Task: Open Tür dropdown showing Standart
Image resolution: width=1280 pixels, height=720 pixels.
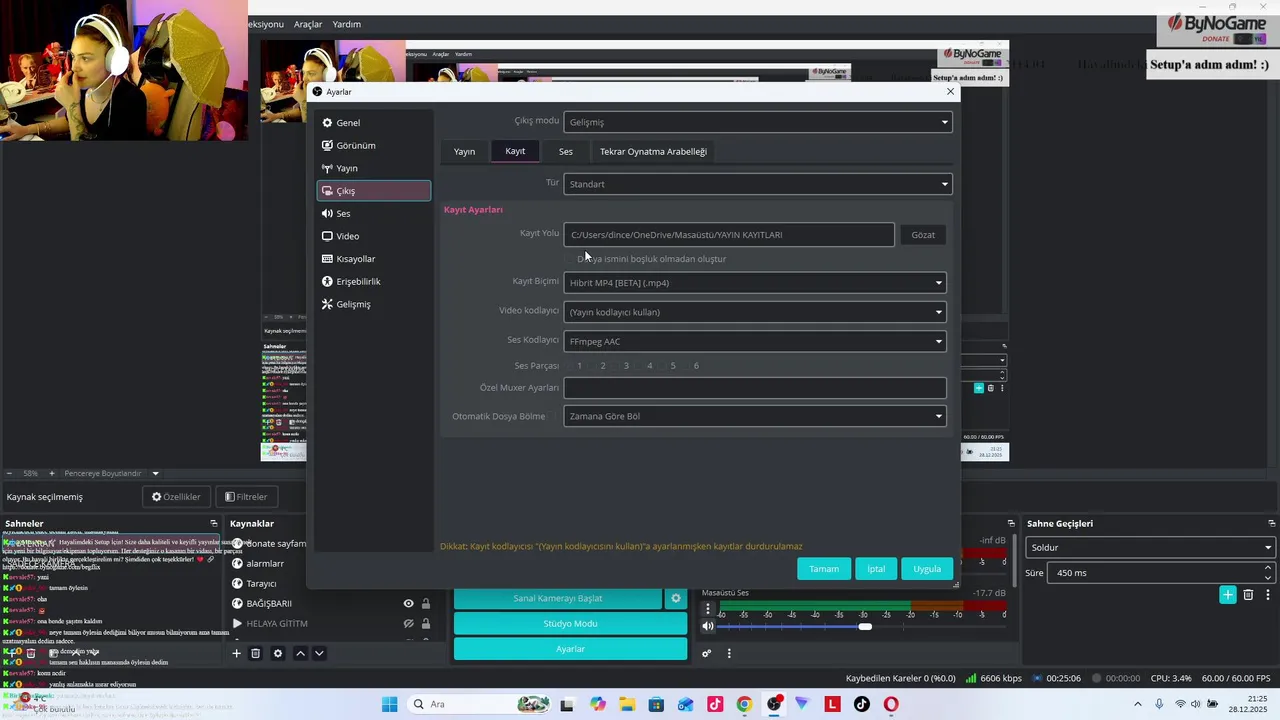Action: [757, 184]
